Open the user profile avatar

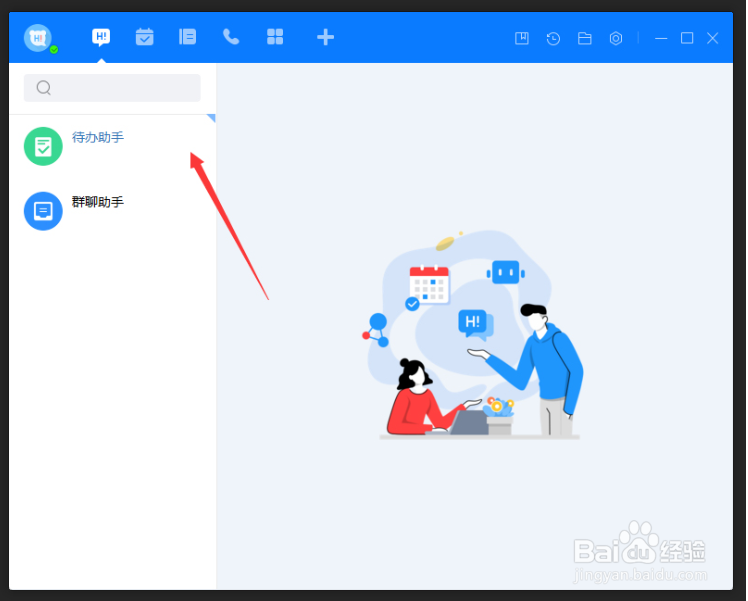coord(38,37)
